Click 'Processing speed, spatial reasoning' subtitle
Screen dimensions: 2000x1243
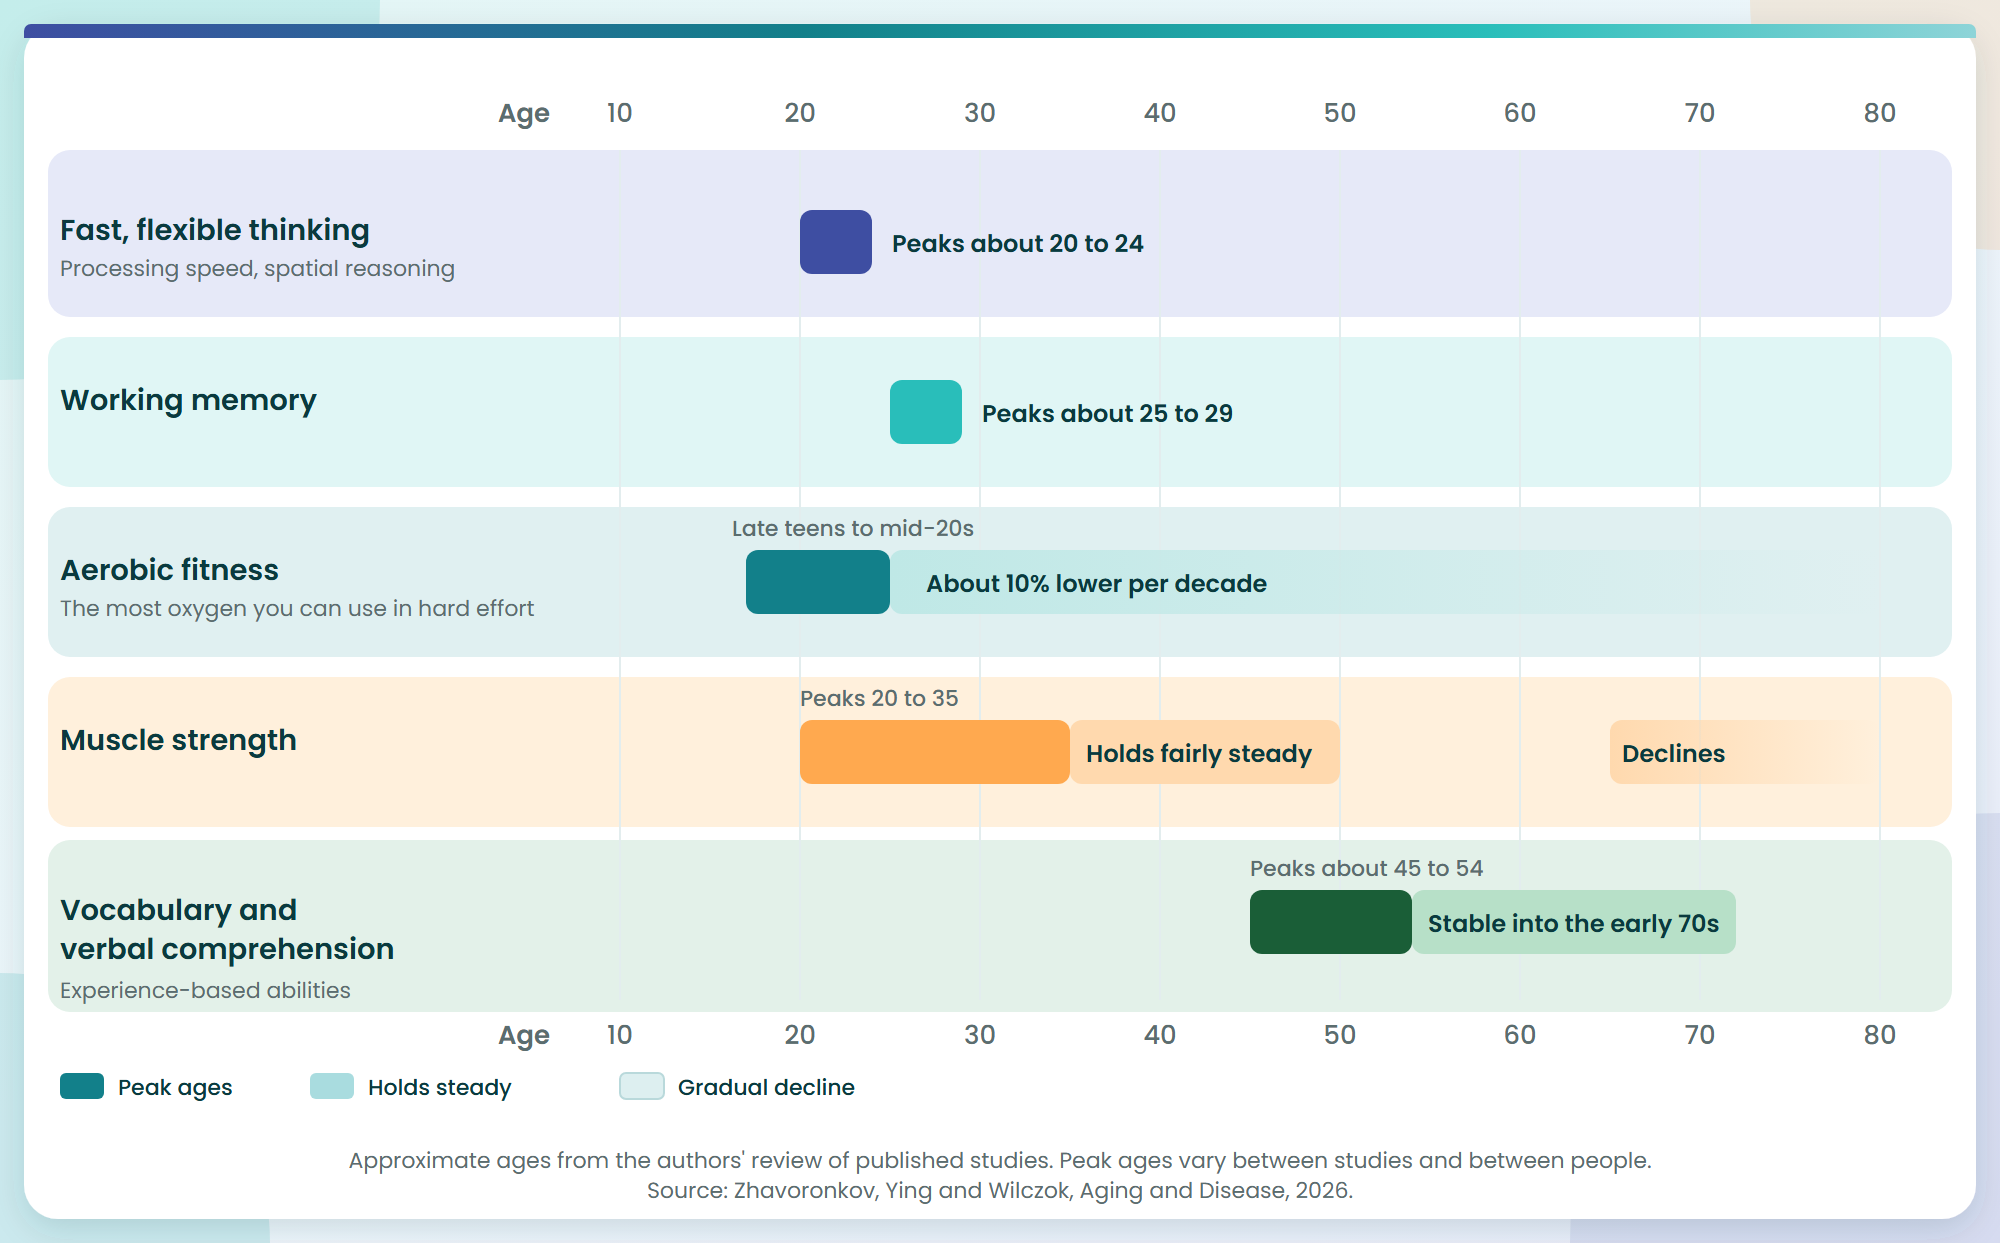point(257,269)
